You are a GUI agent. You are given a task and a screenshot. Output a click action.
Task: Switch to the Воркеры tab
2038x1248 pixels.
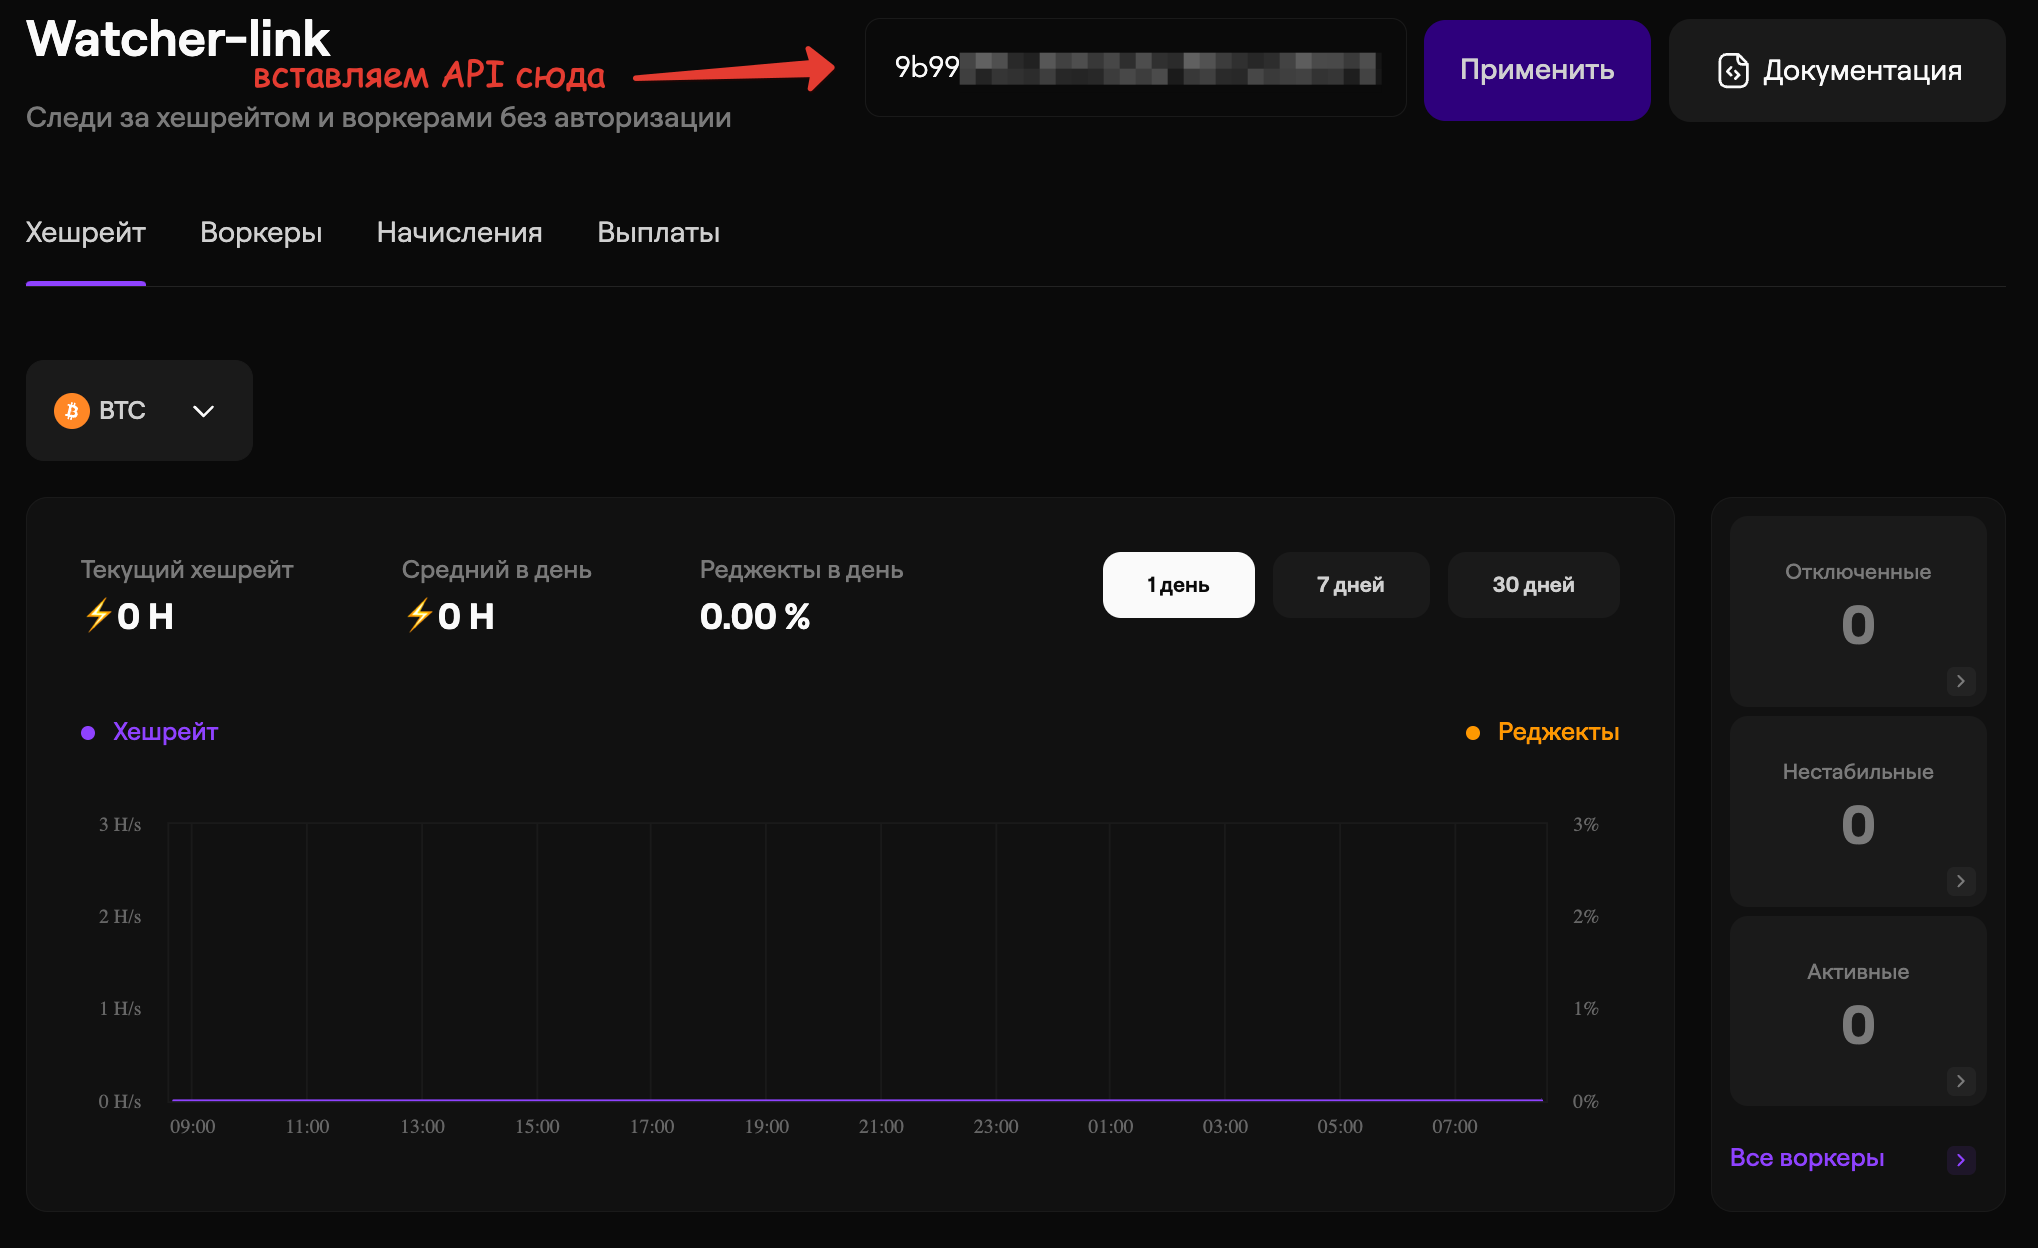click(261, 232)
